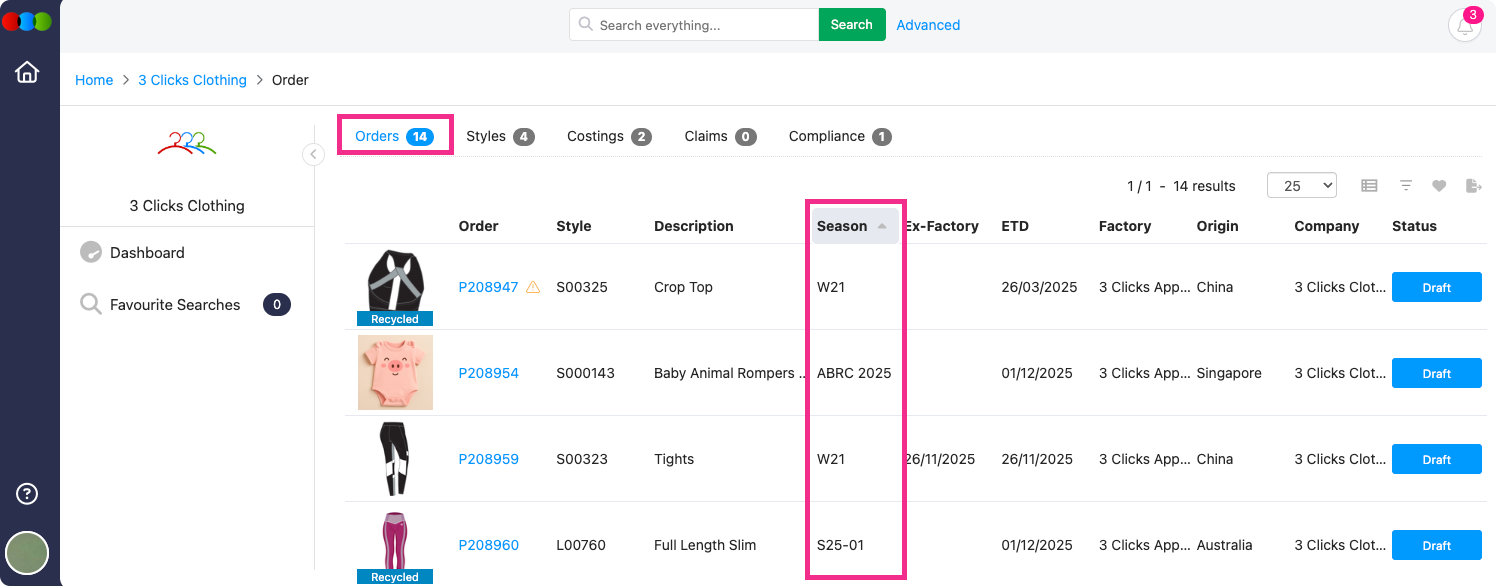The height and width of the screenshot is (586, 1496).
Task: Click the export results icon
Action: coord(1472,186)
